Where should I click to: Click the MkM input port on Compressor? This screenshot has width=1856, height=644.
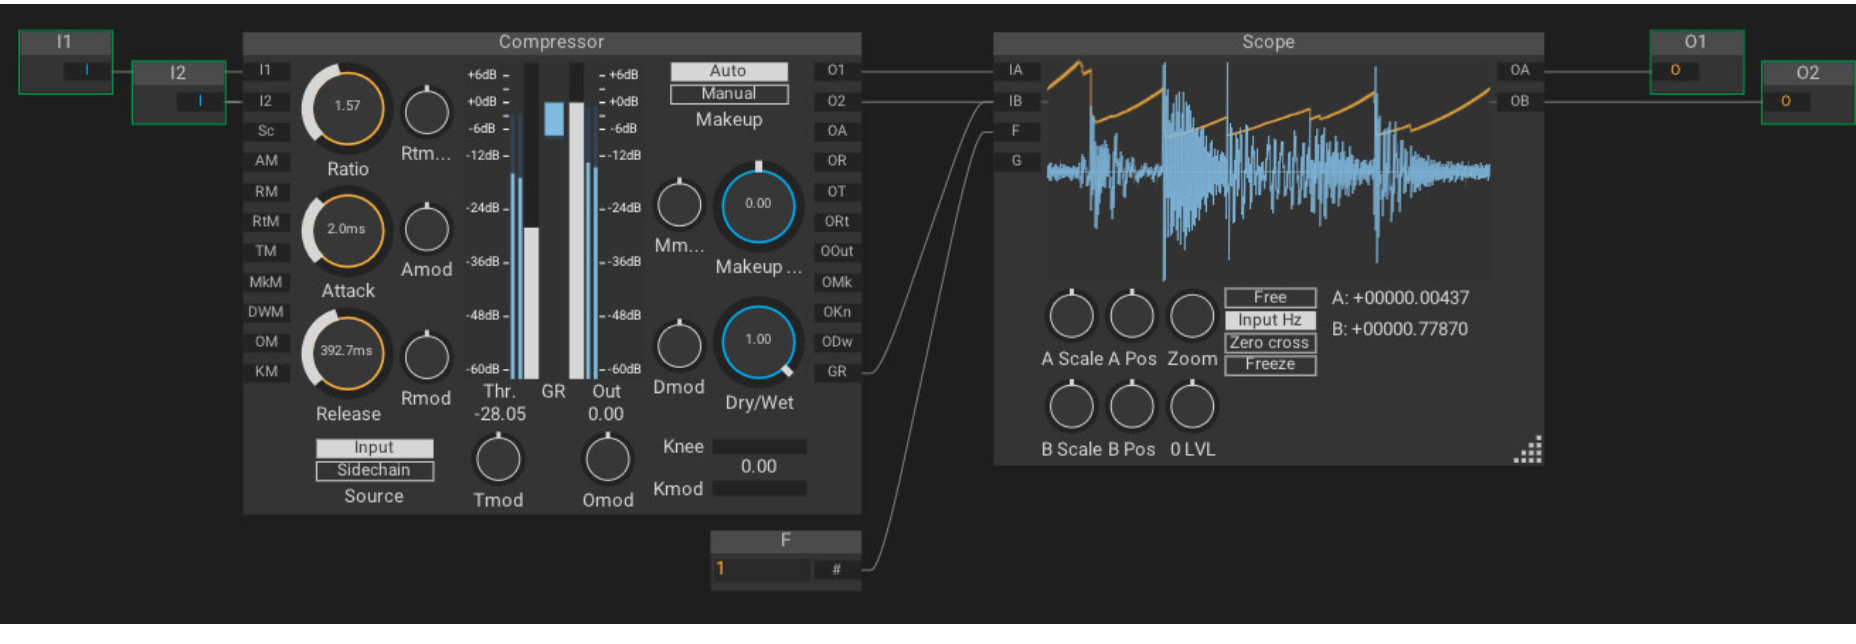click(x=266, y=283)
